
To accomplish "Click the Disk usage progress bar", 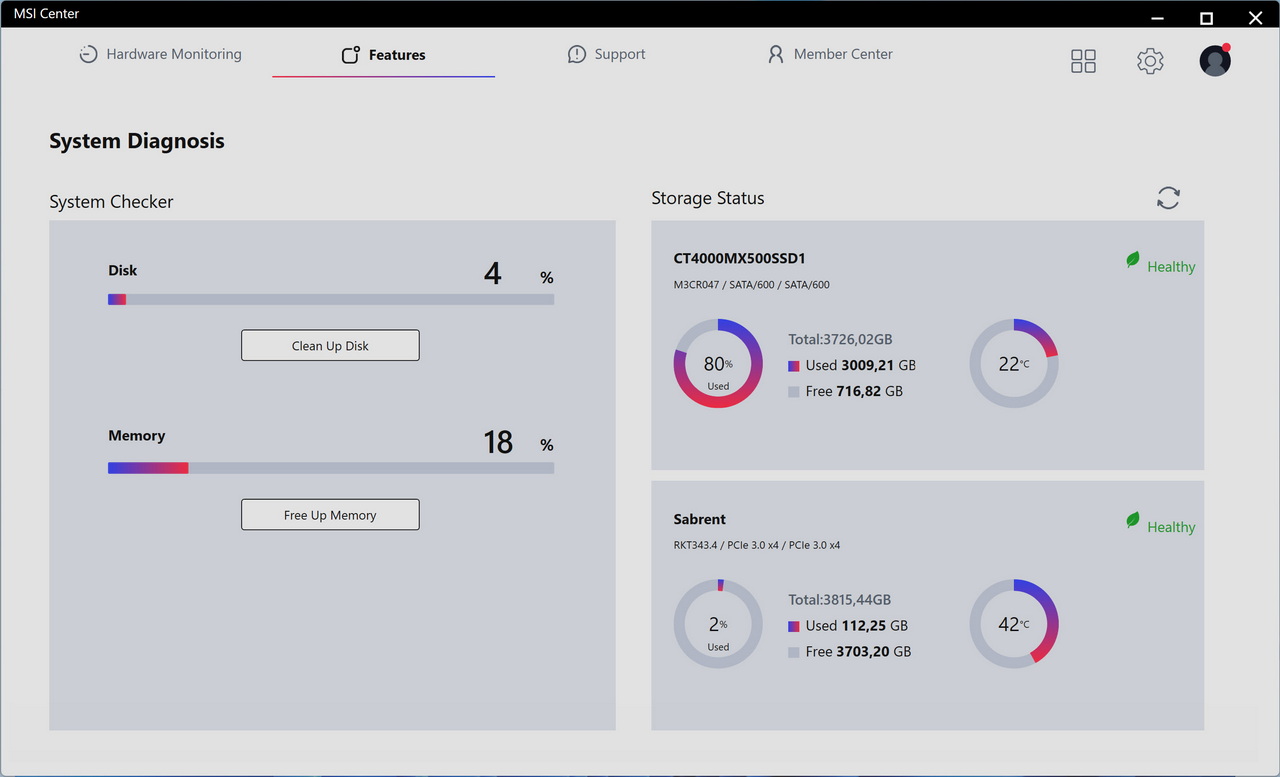I will (x=330, y=299).
